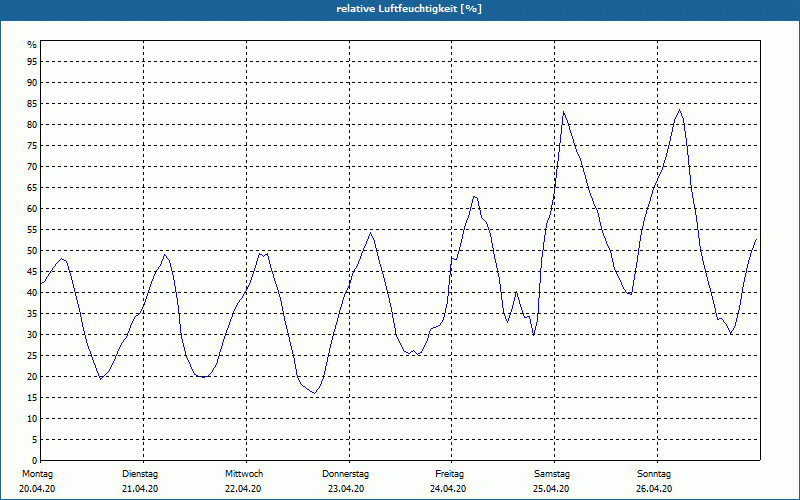Screen dimensions: 800x500
Task: Click the y-axis value 90
Action: click(x=32, y=83)
